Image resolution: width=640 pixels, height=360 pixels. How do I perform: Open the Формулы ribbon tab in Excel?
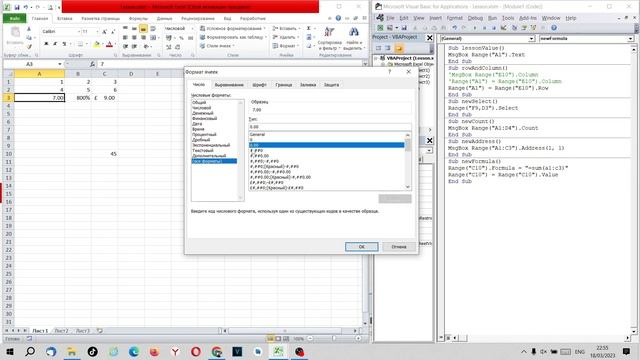point(138,19)
